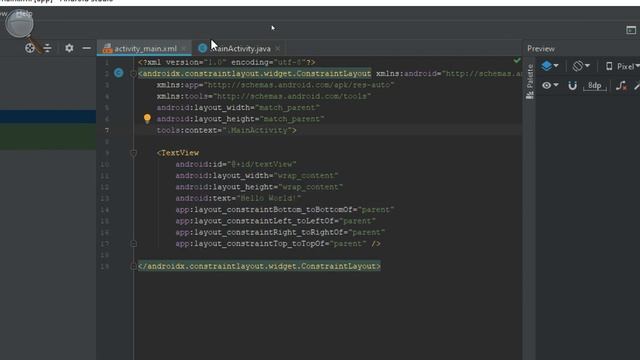Open dropdown arrow beside orientation icon

click(587, 66)
